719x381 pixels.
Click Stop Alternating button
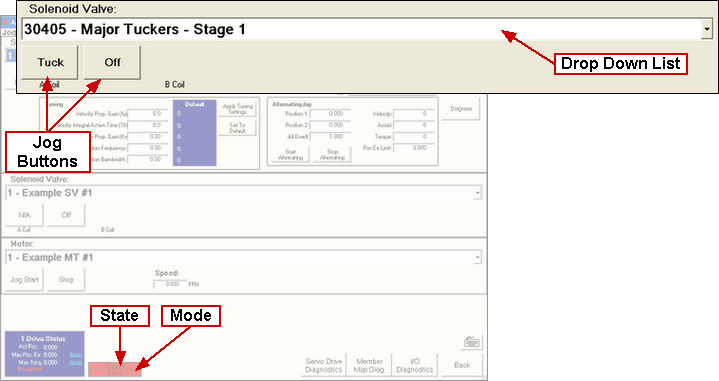(x=332, y=155)
